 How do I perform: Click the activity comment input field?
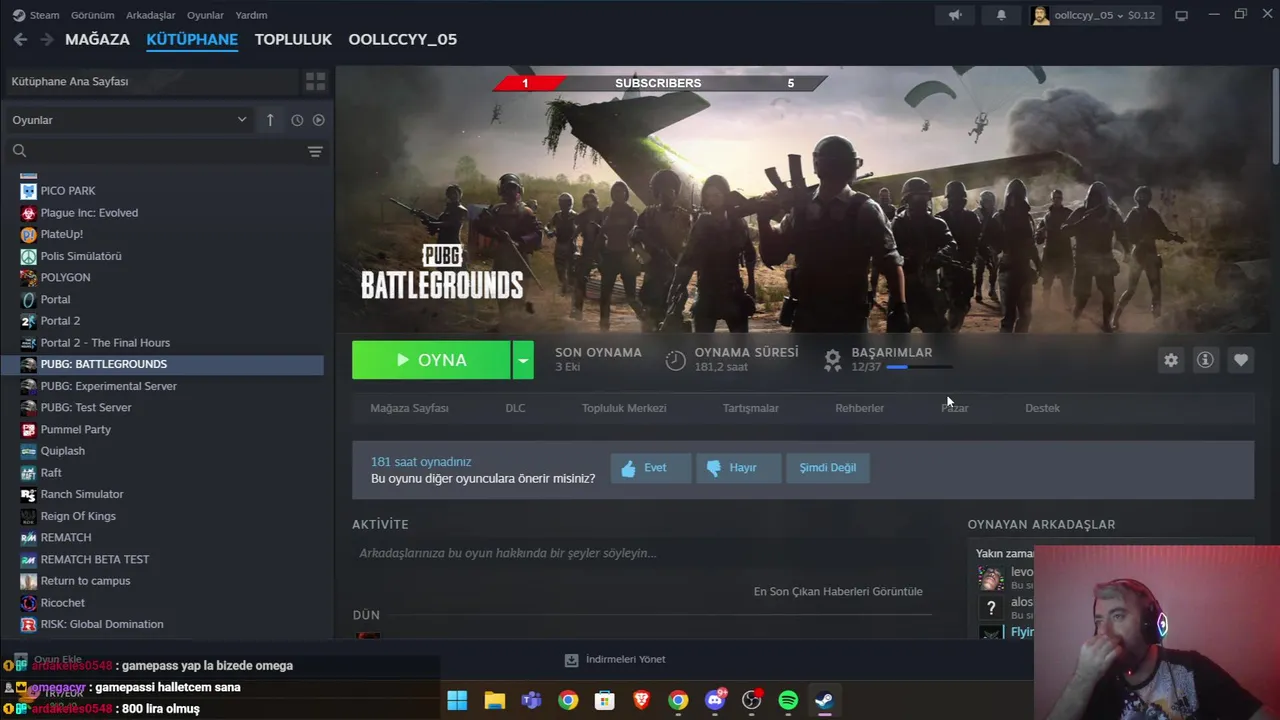click(640, 553)
